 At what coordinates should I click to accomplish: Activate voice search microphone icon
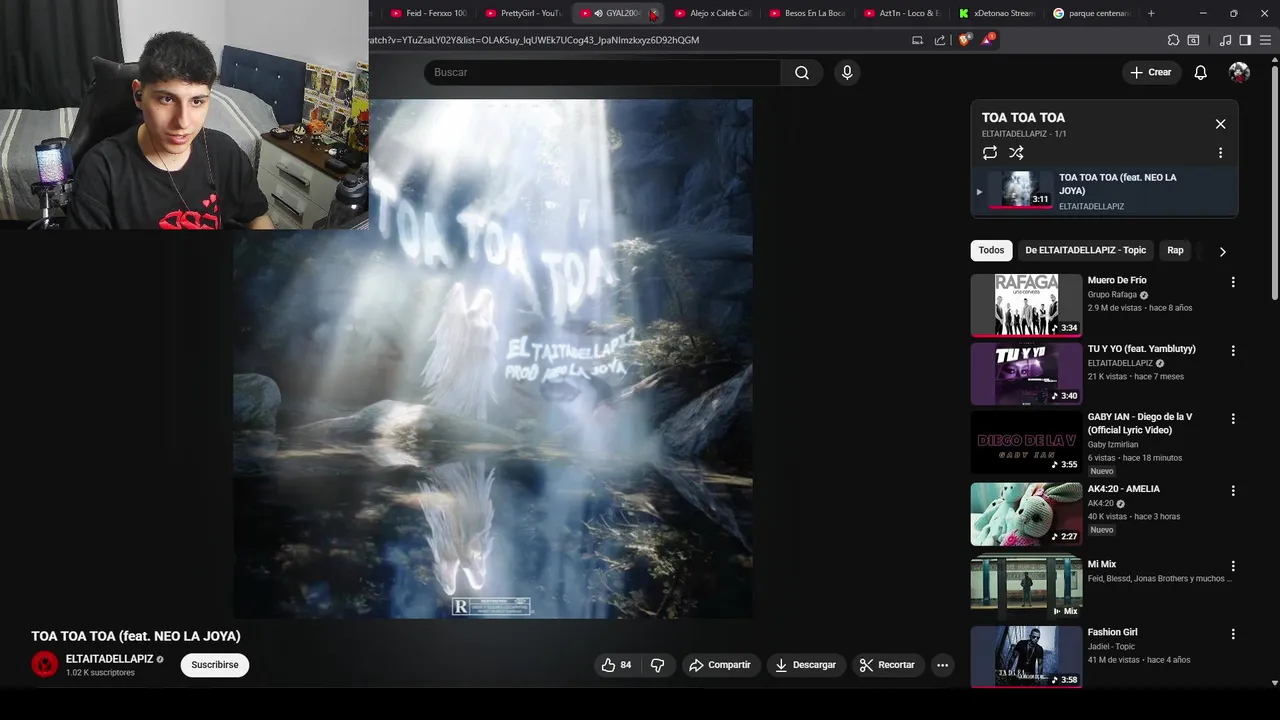point(847,72)
